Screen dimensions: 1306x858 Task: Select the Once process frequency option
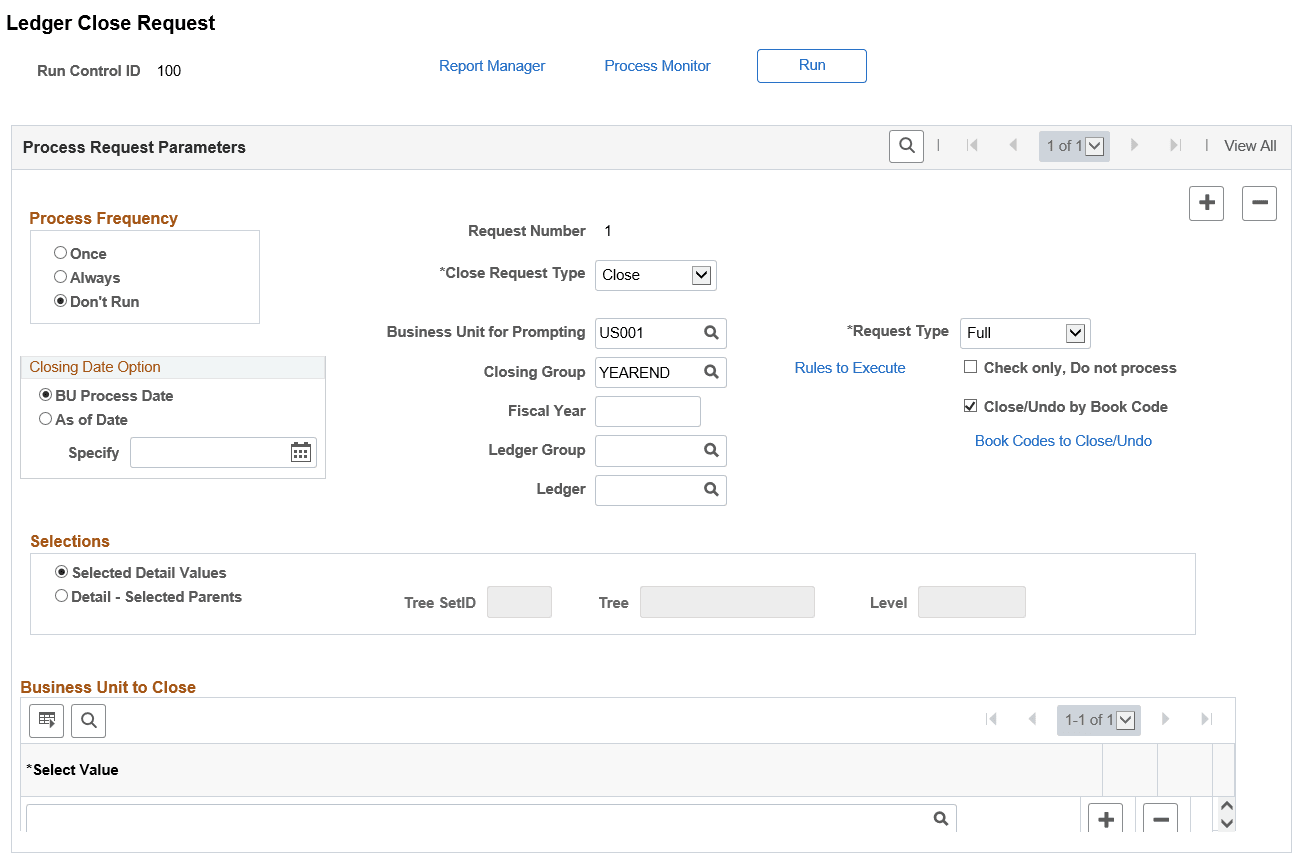tap(60, 253)
